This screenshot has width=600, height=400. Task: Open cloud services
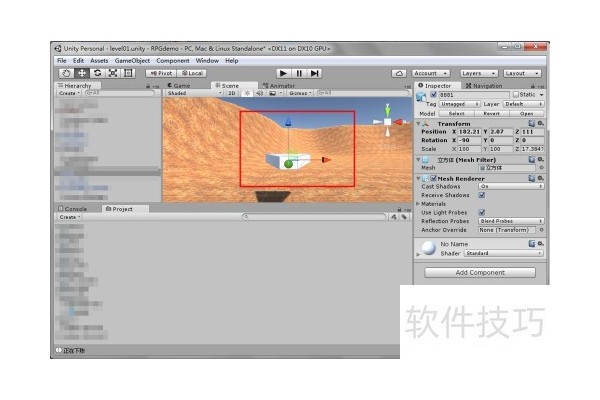[x=399, y=73]
